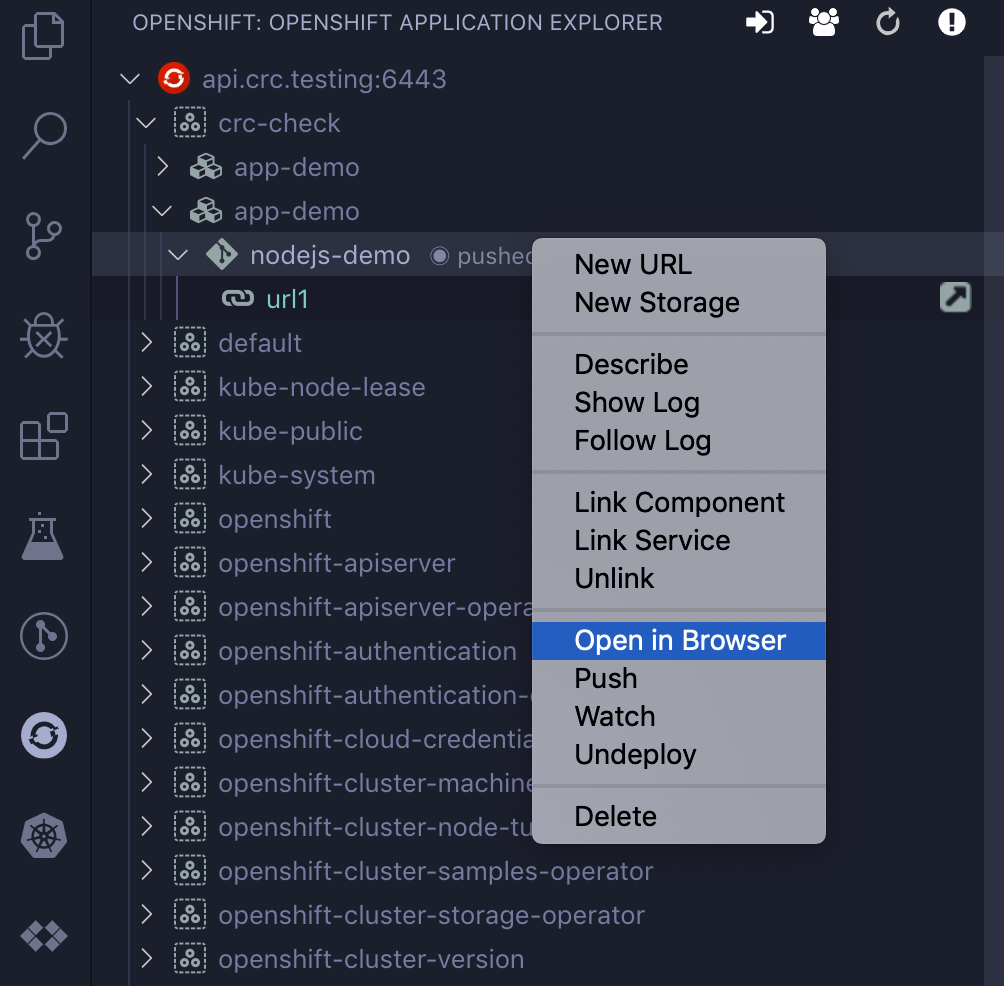
Task: Expand the openshift-authentication project
Action: 146,651
